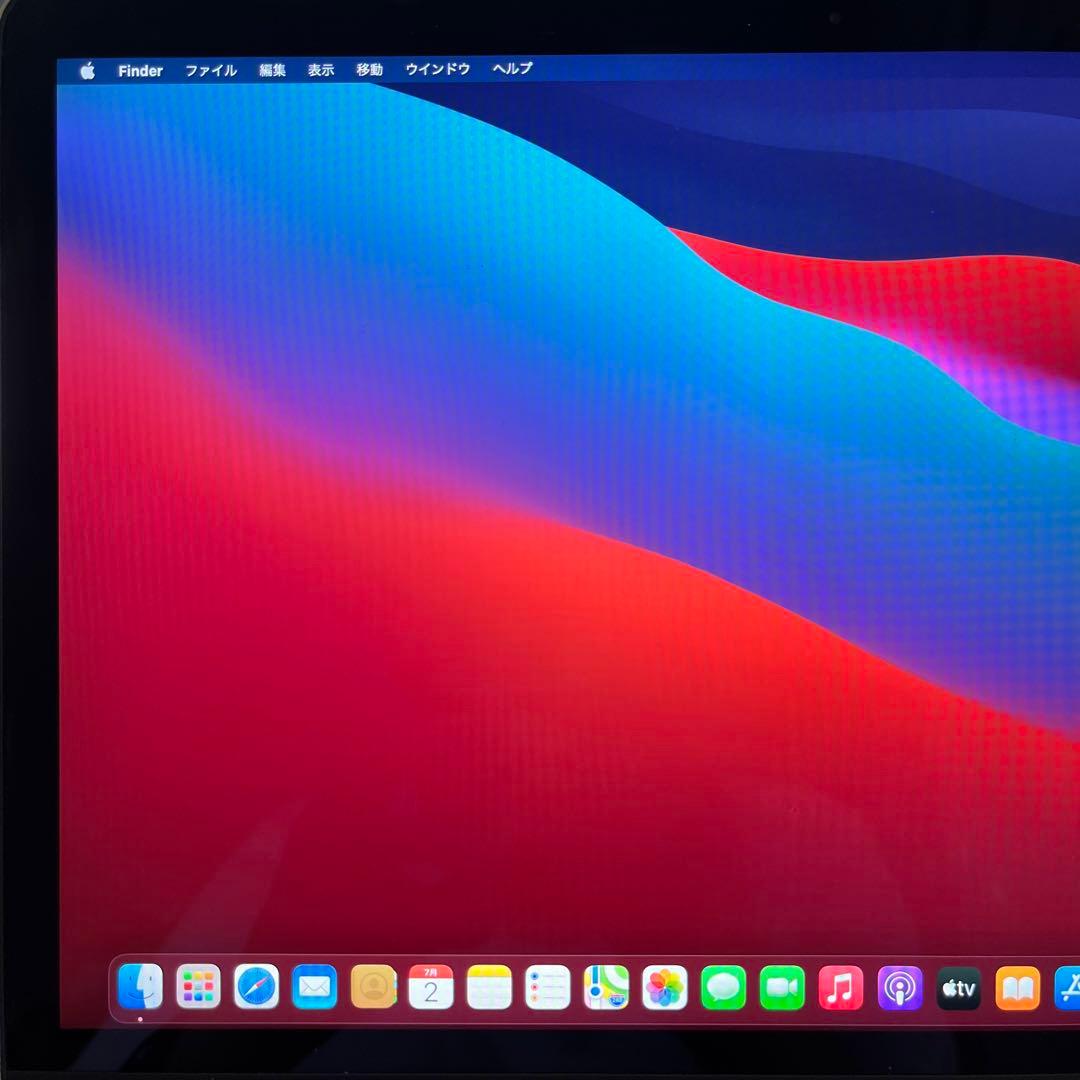Open the Reminders app in Dock
Screen dimensions: 1080x1080
coord(548,987)
